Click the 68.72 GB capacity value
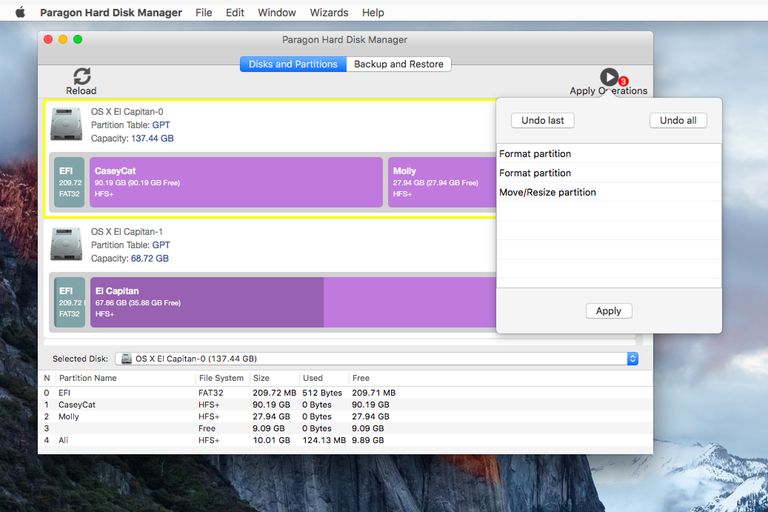The width and height of the screenshot is (768, 512). [x=150, y=258]
